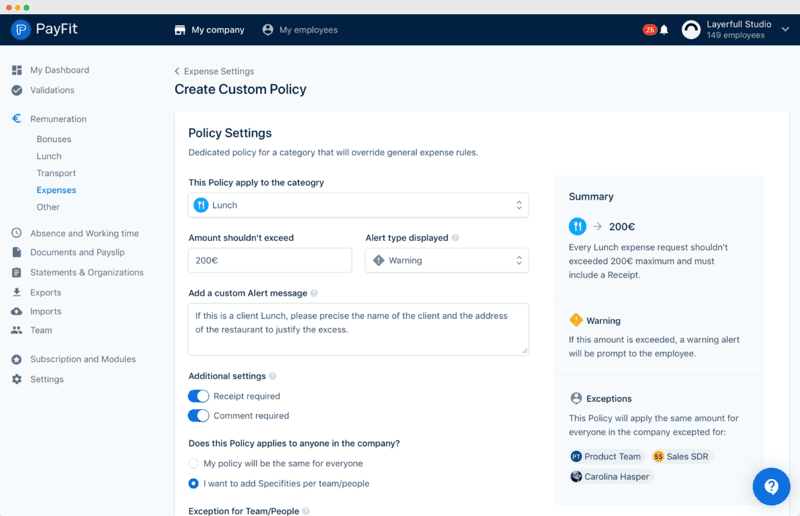
Task: Open Statements & Organizations section
Action: [87, 272]
